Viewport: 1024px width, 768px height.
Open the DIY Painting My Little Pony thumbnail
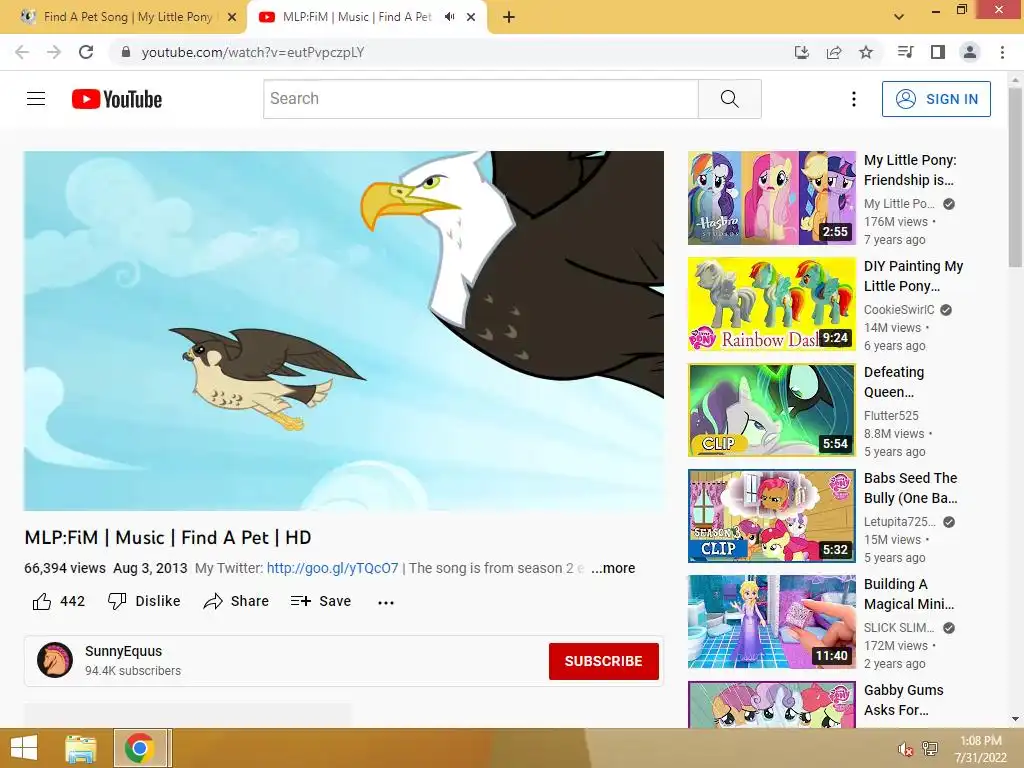[771, 304]
